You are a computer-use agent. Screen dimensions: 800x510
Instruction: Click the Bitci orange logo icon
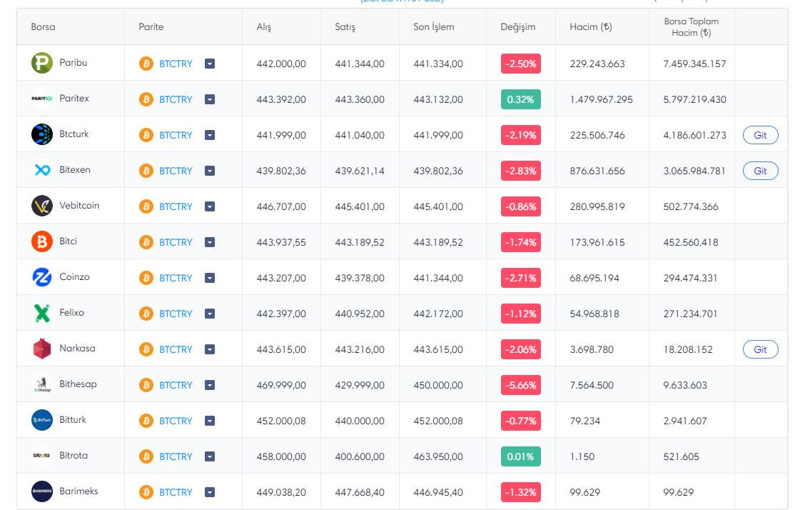(42, 241)
